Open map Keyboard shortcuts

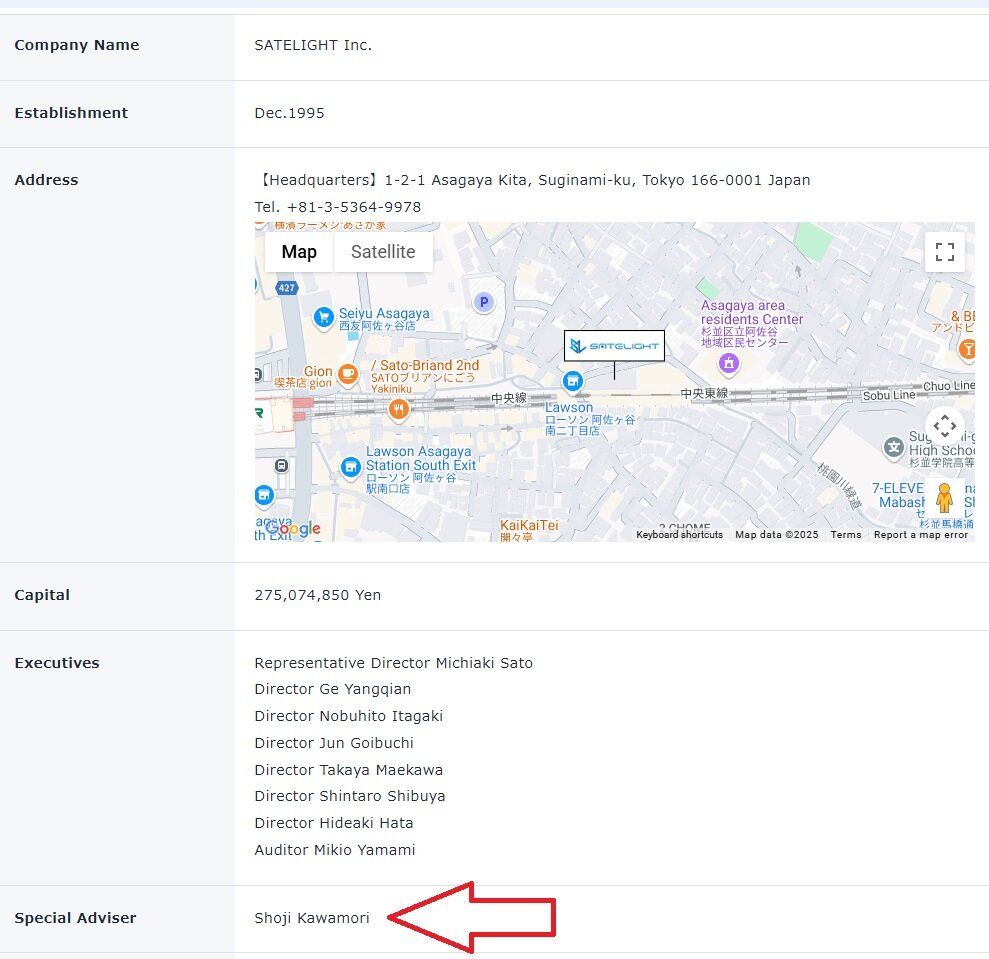(x=679, y=534)
